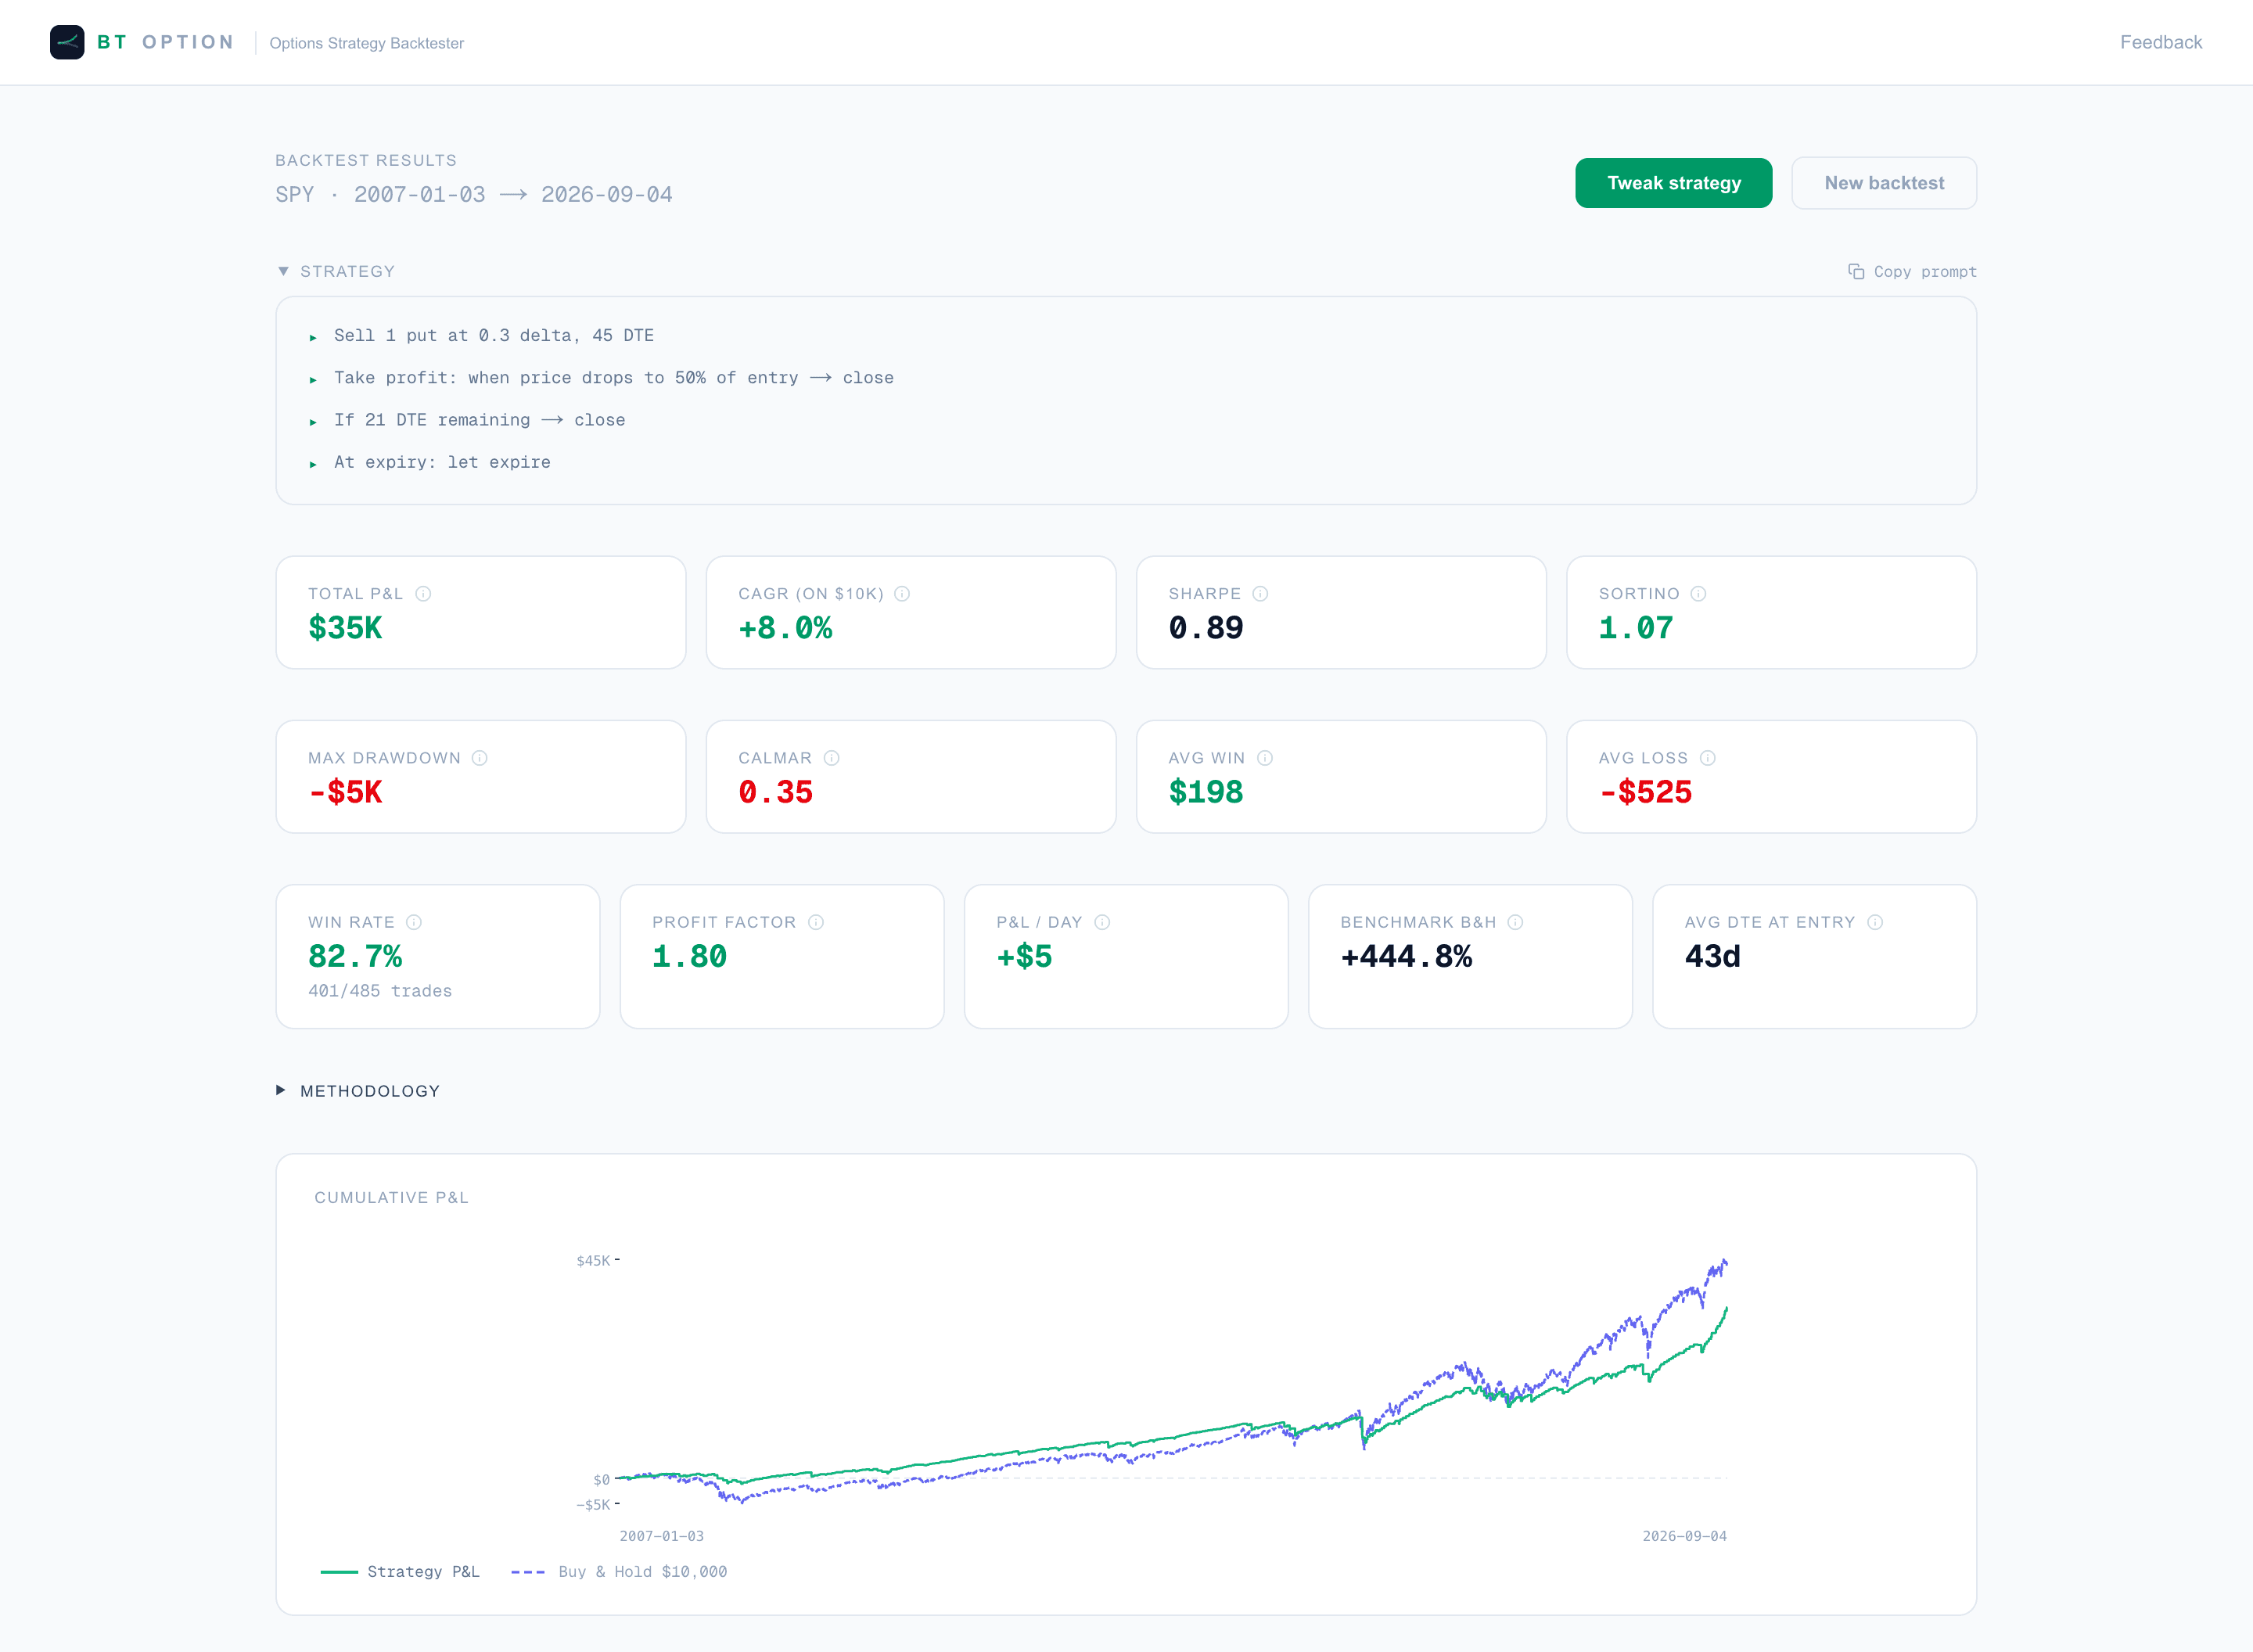The image size is (2253, 1652).
Task: Show the Benchmark B&H info icon
Action: coord(1515,922)
